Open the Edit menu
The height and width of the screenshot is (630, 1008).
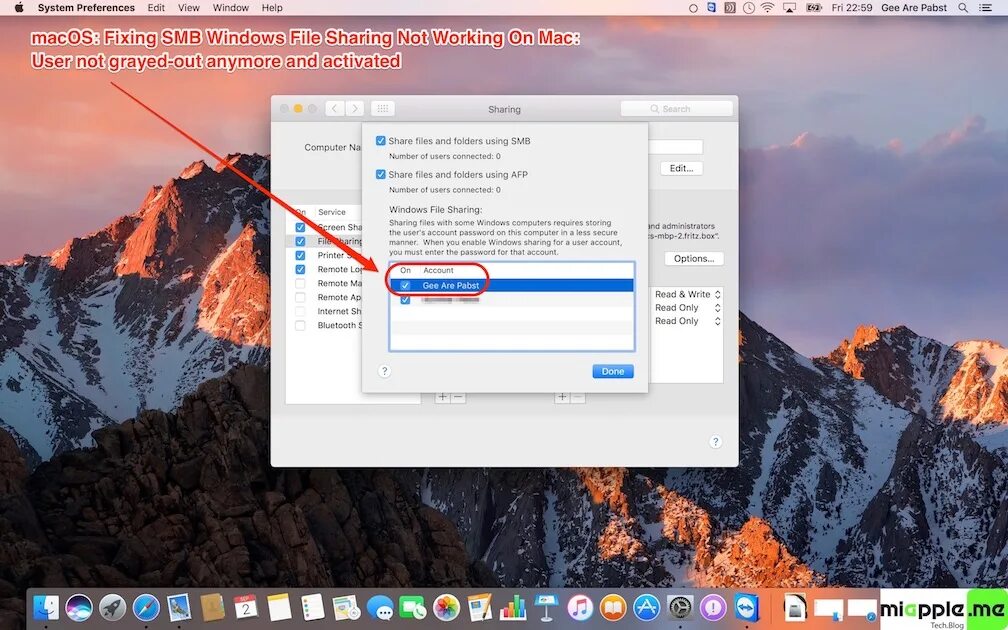click(x=156, y=8)
